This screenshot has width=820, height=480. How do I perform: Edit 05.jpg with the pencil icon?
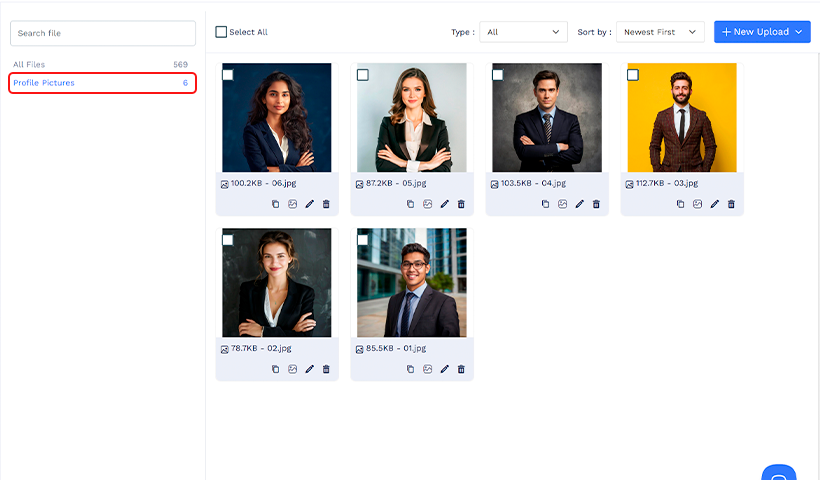click(445, 204)
